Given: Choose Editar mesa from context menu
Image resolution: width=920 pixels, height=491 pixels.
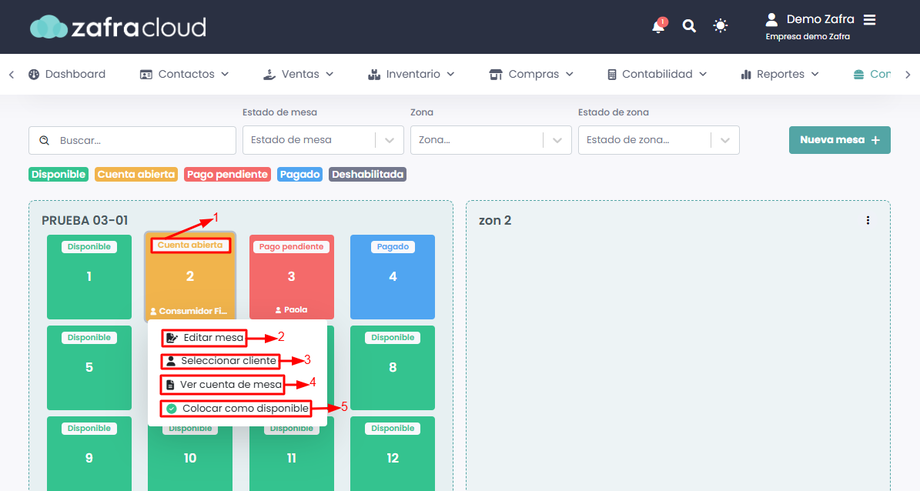Looking at the screenshot, I should point(204,337).
